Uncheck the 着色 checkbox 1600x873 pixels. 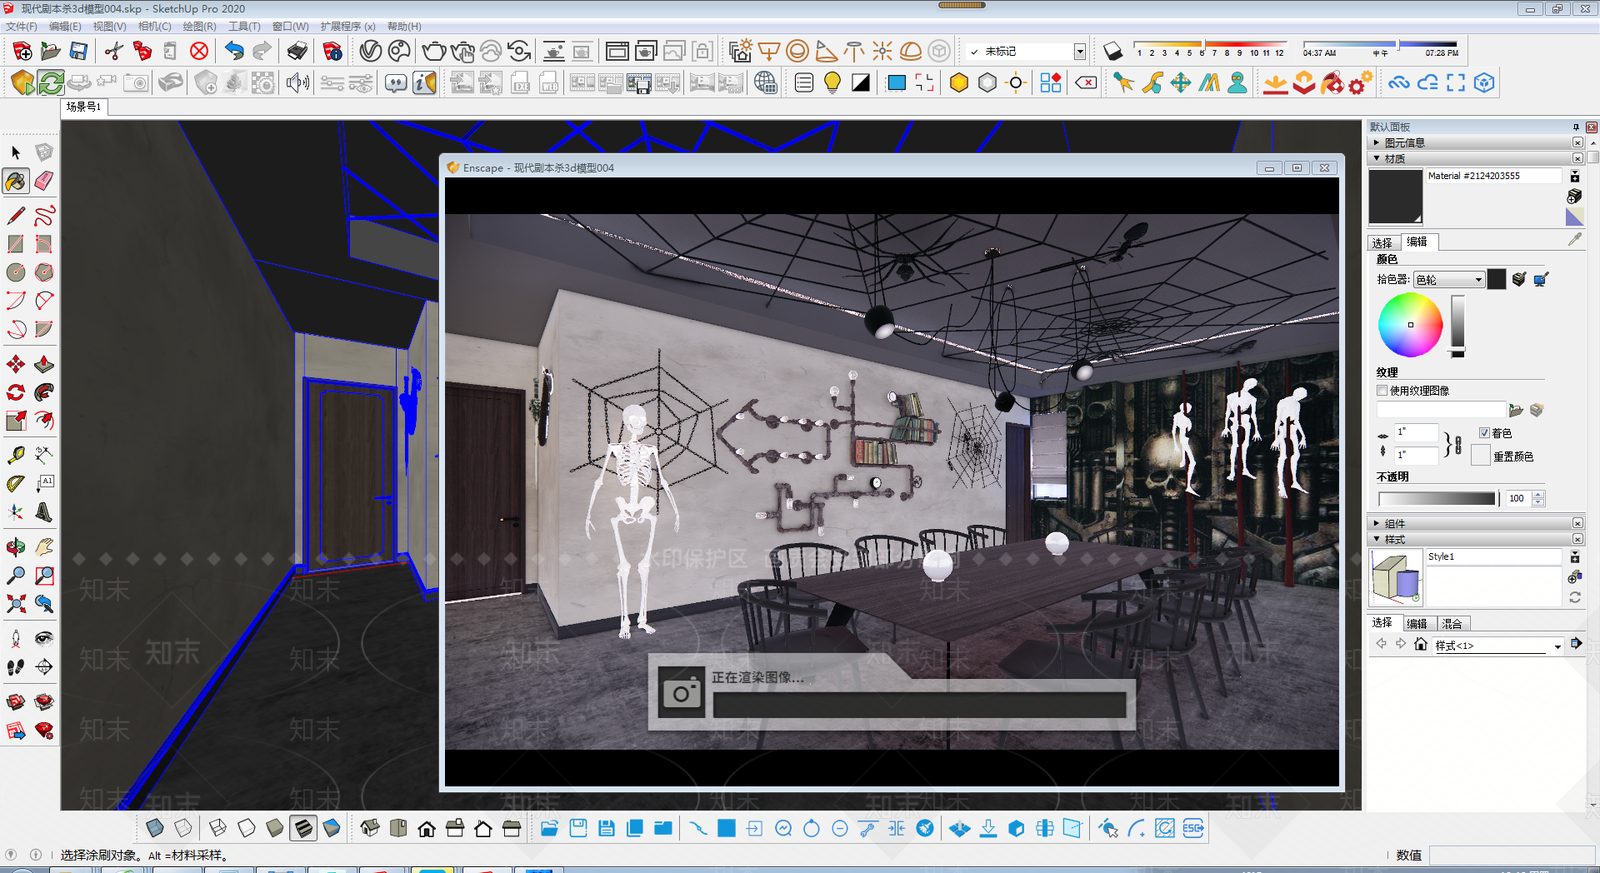1484,433
